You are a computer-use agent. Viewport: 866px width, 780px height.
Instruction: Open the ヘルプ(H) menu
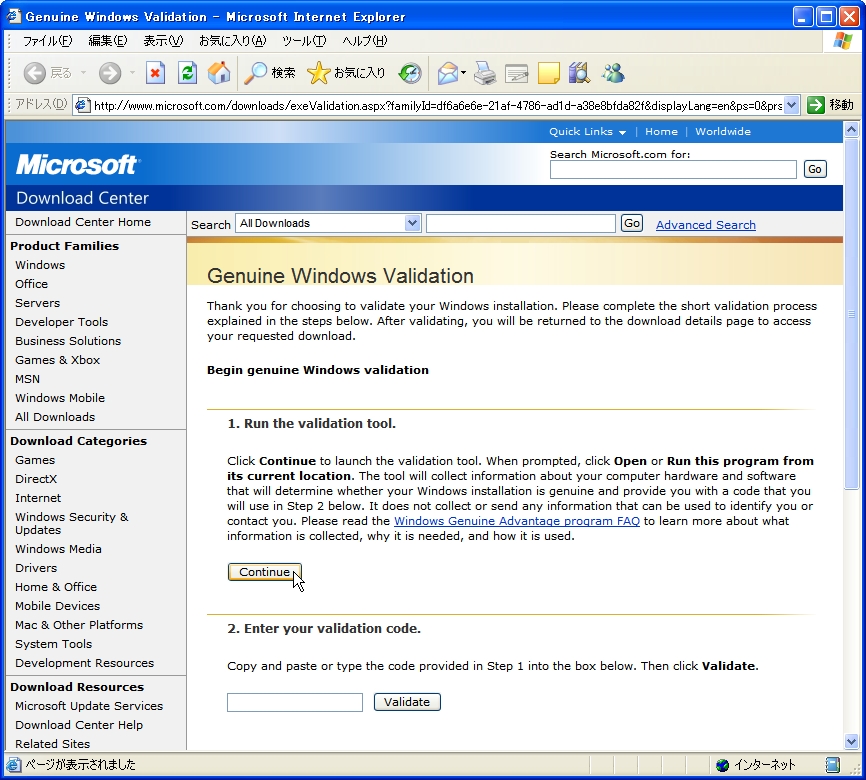click(x=365, y=41)
